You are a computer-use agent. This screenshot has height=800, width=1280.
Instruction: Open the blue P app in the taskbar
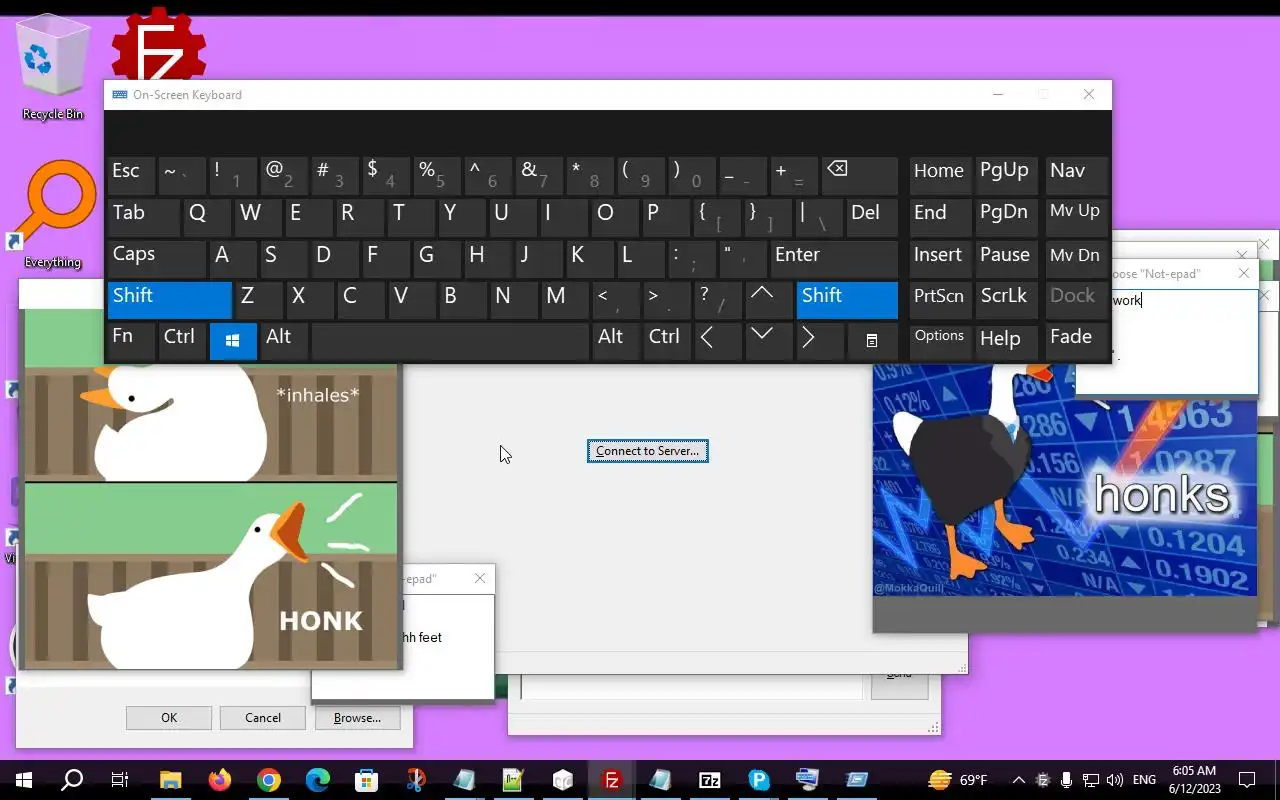[759, 780]
